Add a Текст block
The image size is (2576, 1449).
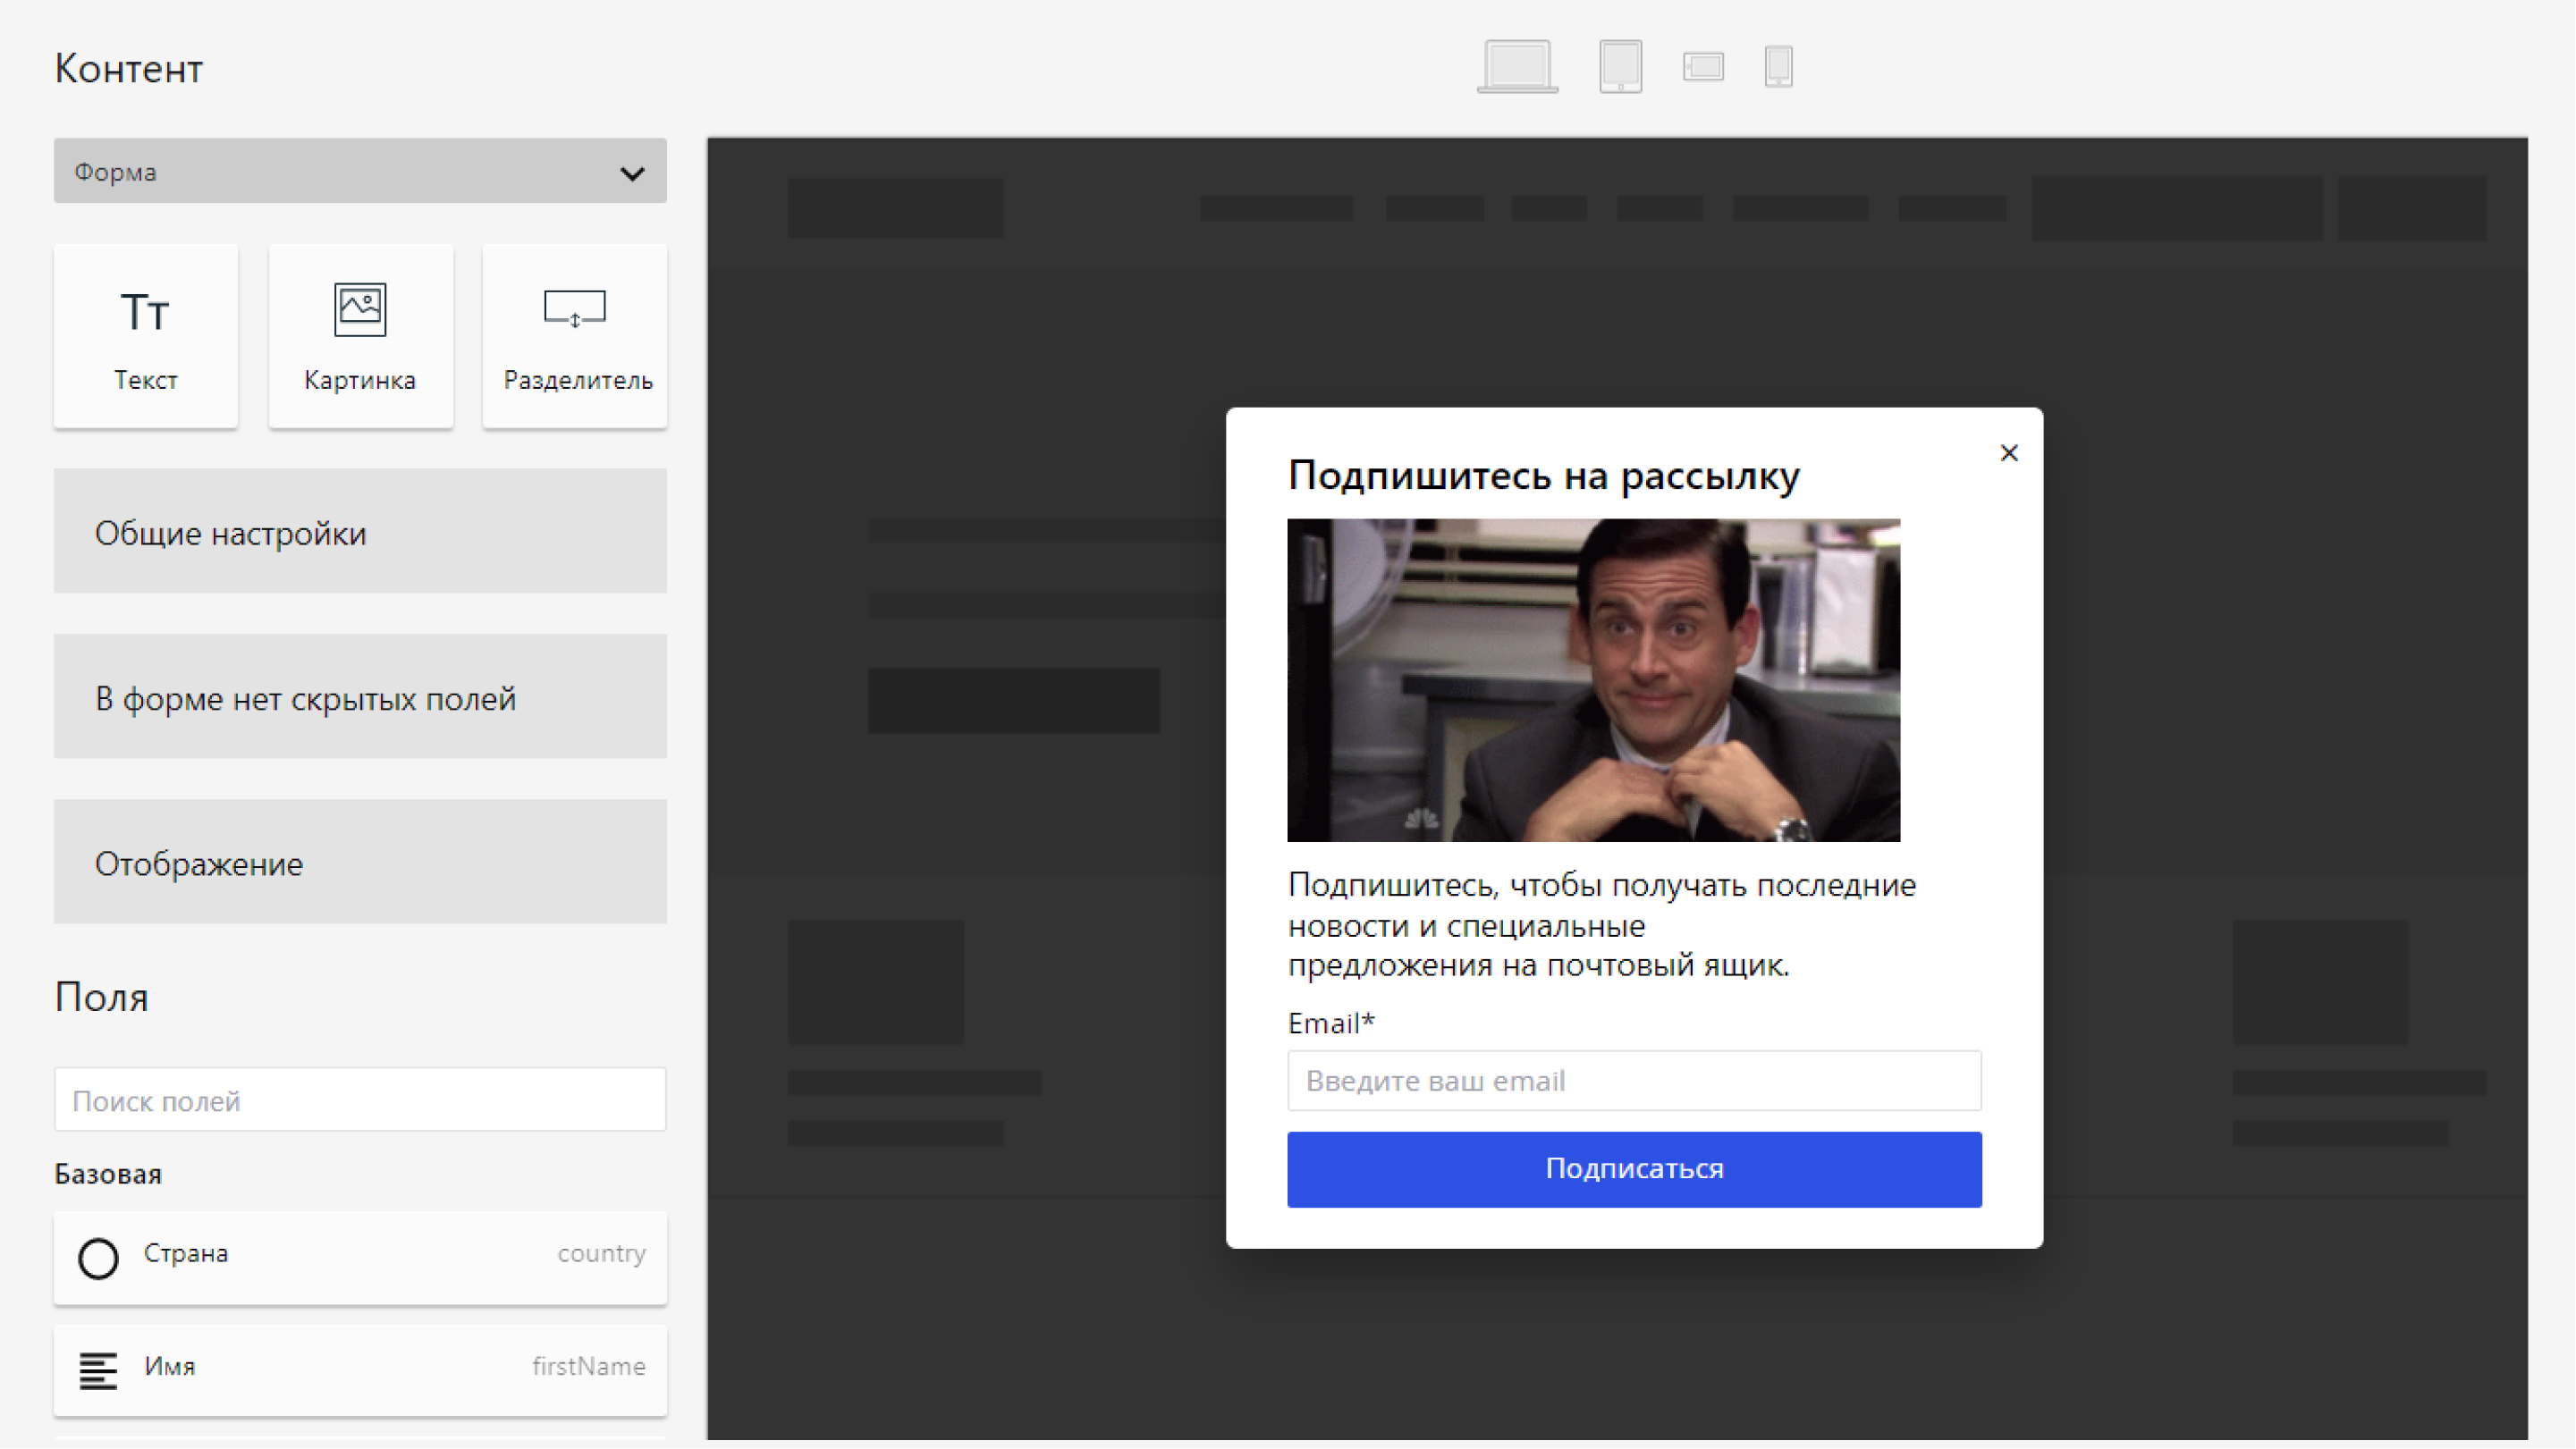(x=146, y=336)
